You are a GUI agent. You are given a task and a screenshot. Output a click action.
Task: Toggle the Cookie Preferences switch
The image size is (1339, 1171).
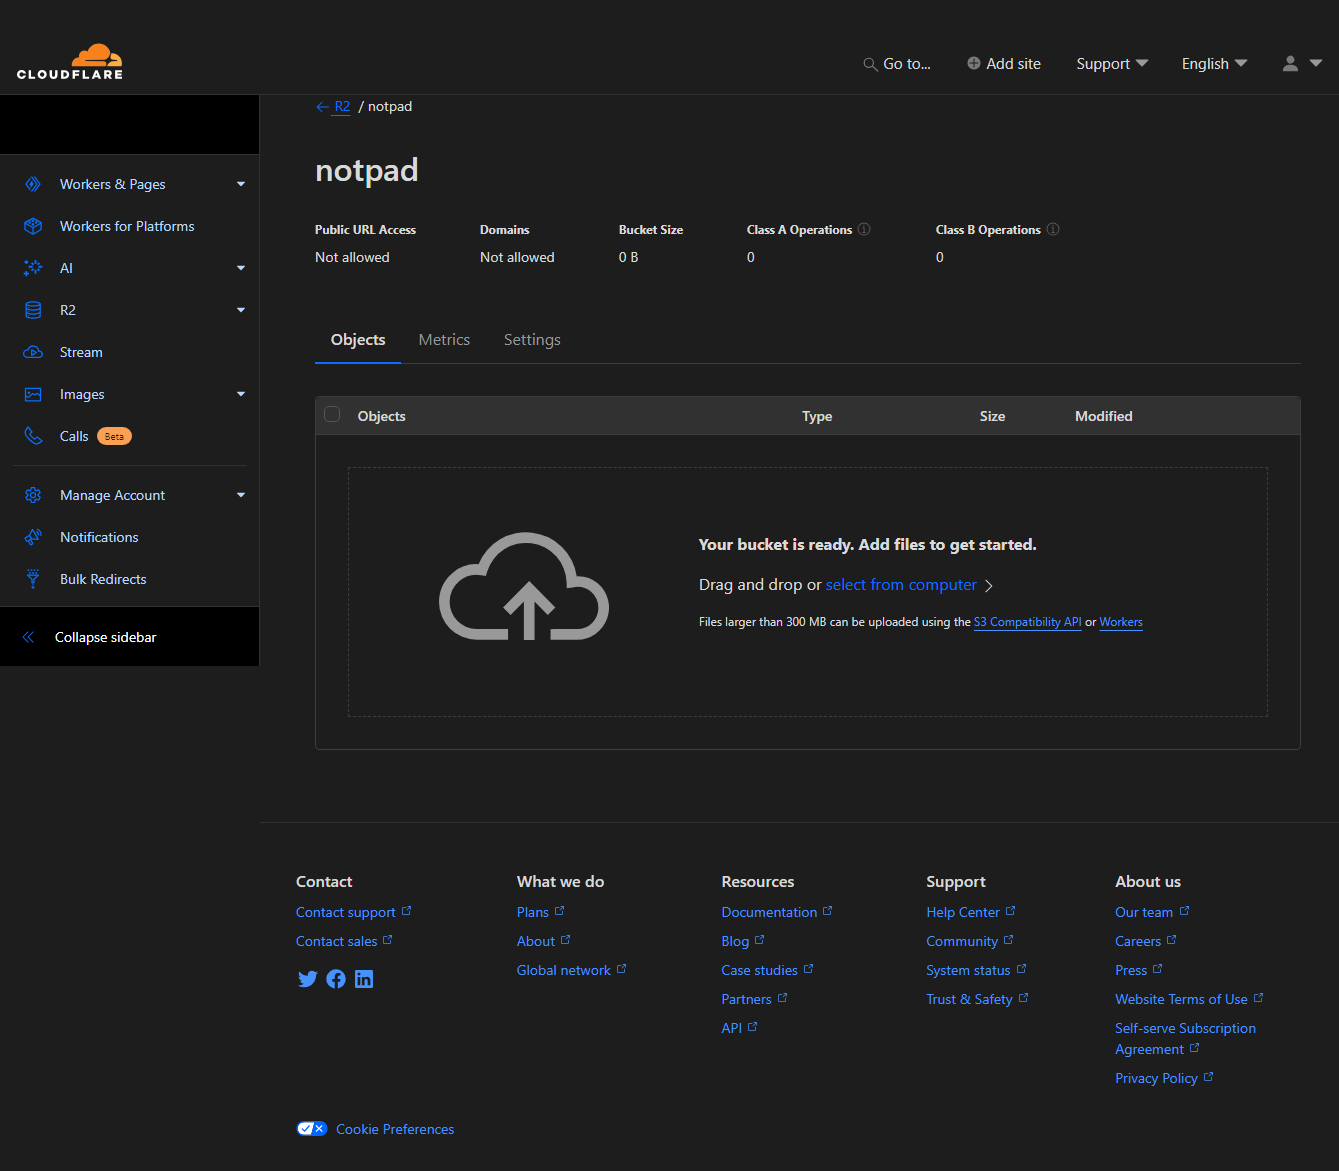click(312, 1129)
